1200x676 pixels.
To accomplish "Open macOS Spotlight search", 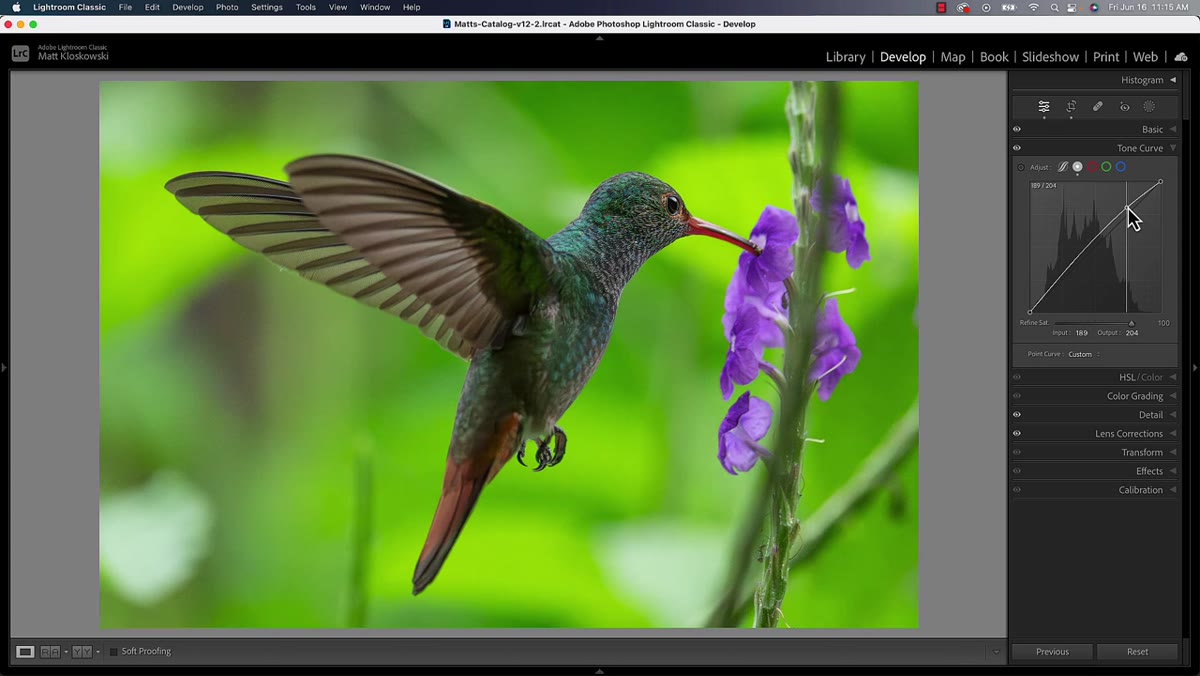I will tap(1055, 7).
